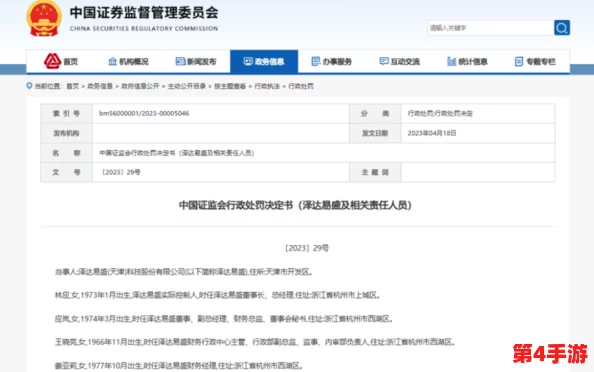Click the 发文日期 label cell
This screenshot has width=594, height=372.
(375, 133)
